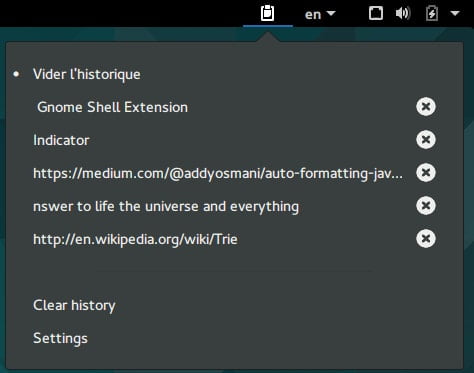The image size is (474, 373).
Task: Select 'nswer to life the universe' entry
Action: point(234,206)
